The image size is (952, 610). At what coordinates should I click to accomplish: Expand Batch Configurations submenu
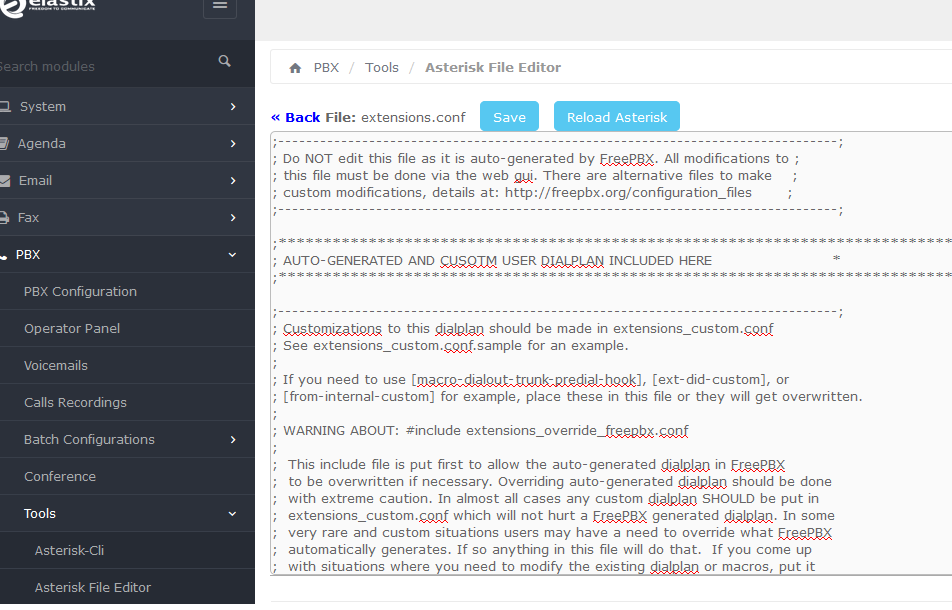point(233,440)
